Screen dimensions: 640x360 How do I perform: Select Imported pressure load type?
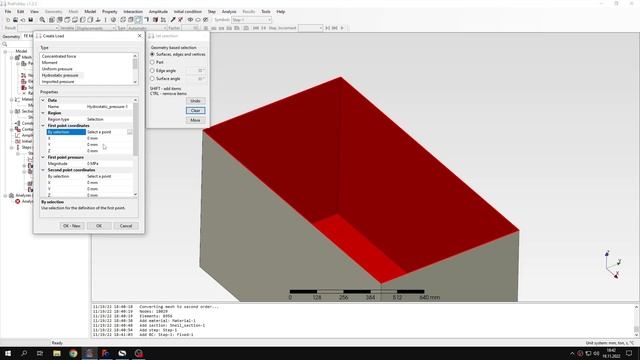click(x=58, y=82)
